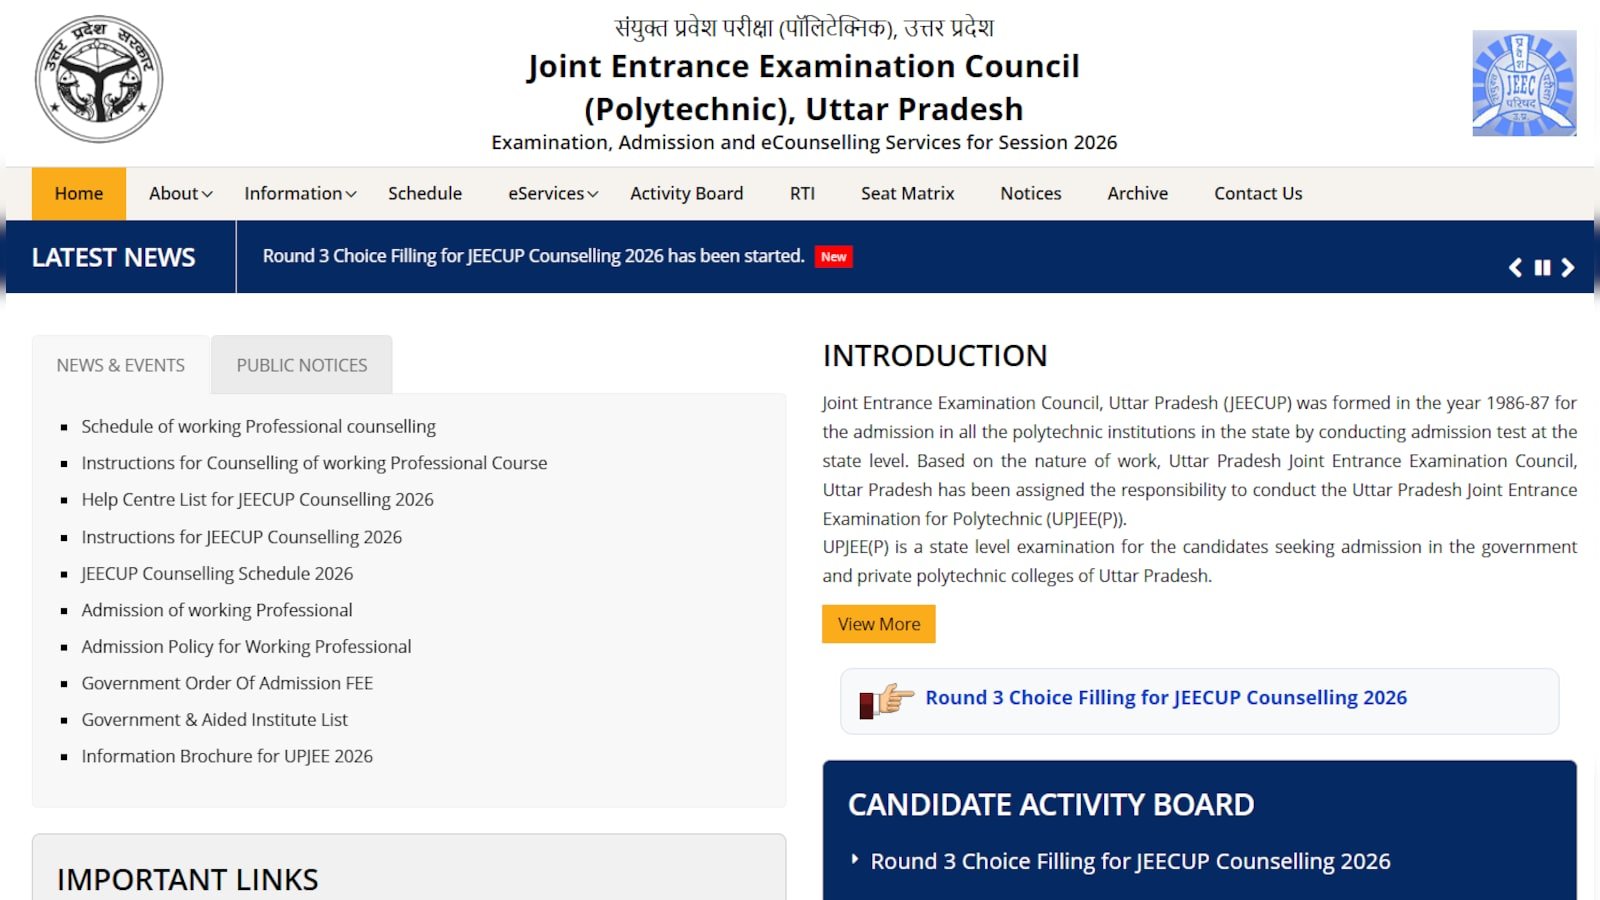Image resolution: width=1600 pixels, height=900 pixels.
Task: Pause the latest news ticker
Action: click(1542, 267)
